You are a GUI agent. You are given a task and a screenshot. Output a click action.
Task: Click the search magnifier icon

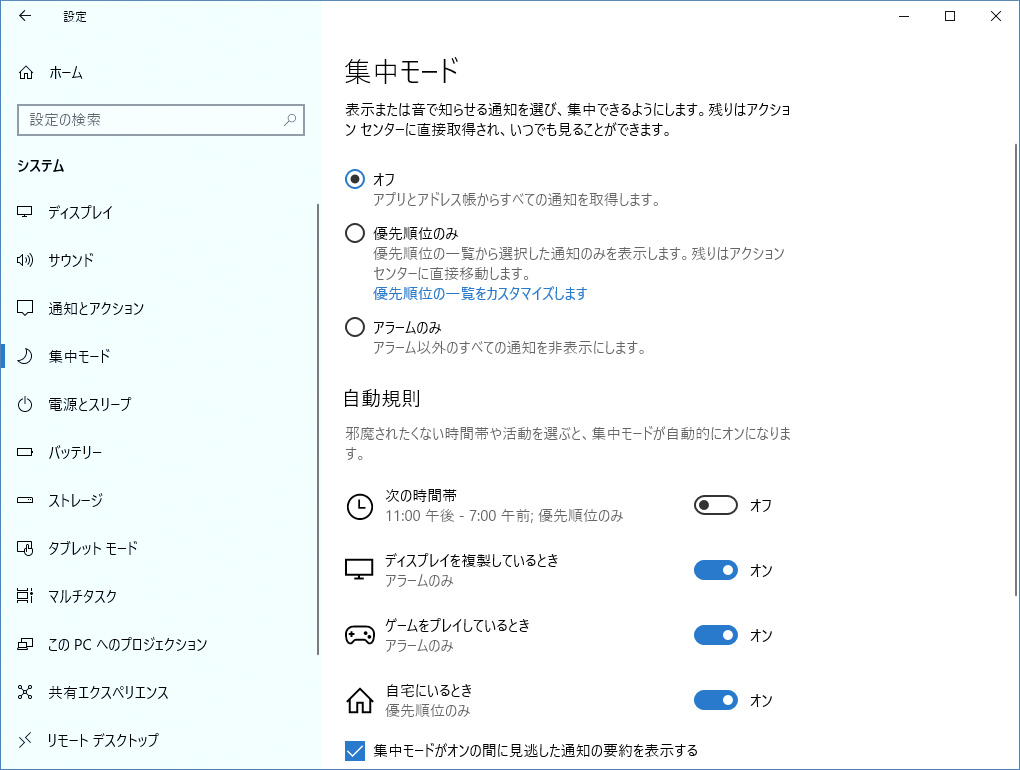(x=290, y=120)
